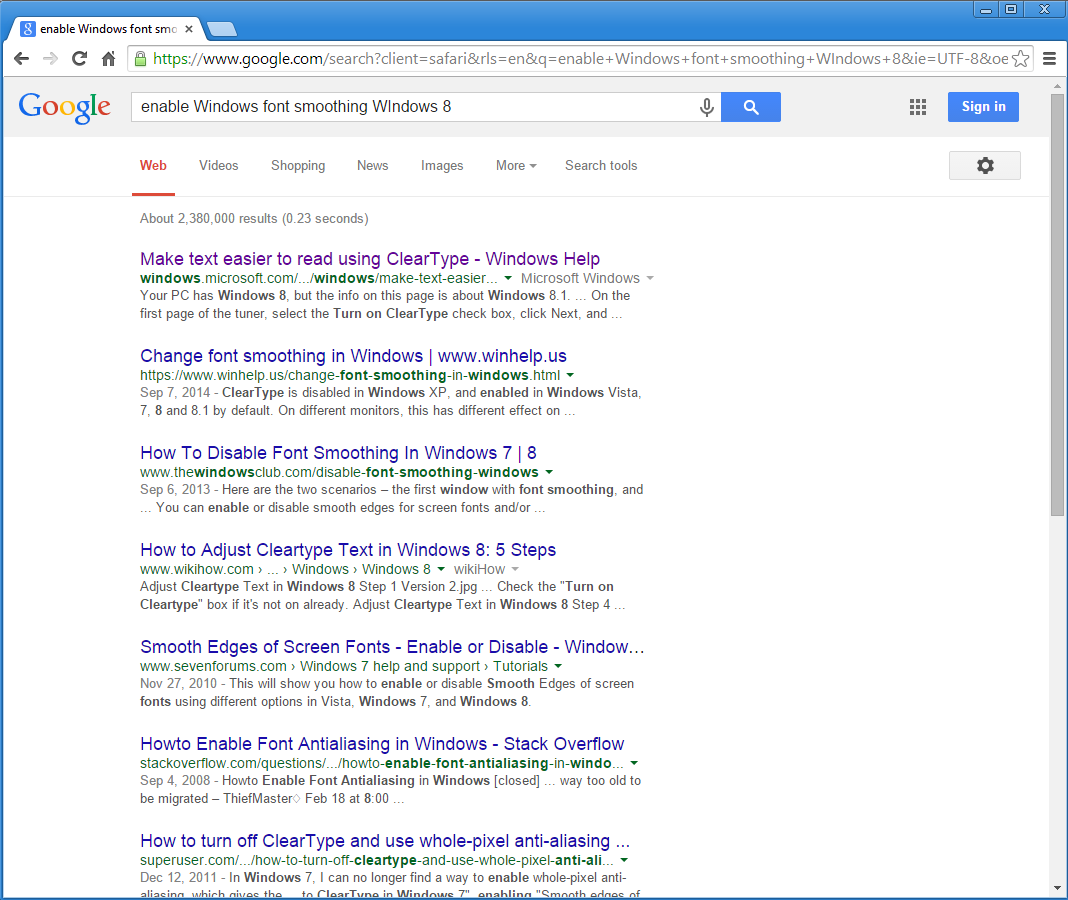Go back with the browser back arrow
Screen dimensions: 1068x900
pos(22,59)
